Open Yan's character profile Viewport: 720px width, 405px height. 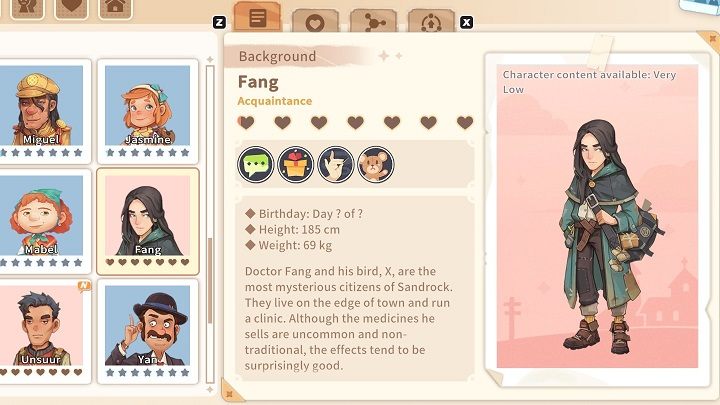pyautogui.click(x=147, y=332)
